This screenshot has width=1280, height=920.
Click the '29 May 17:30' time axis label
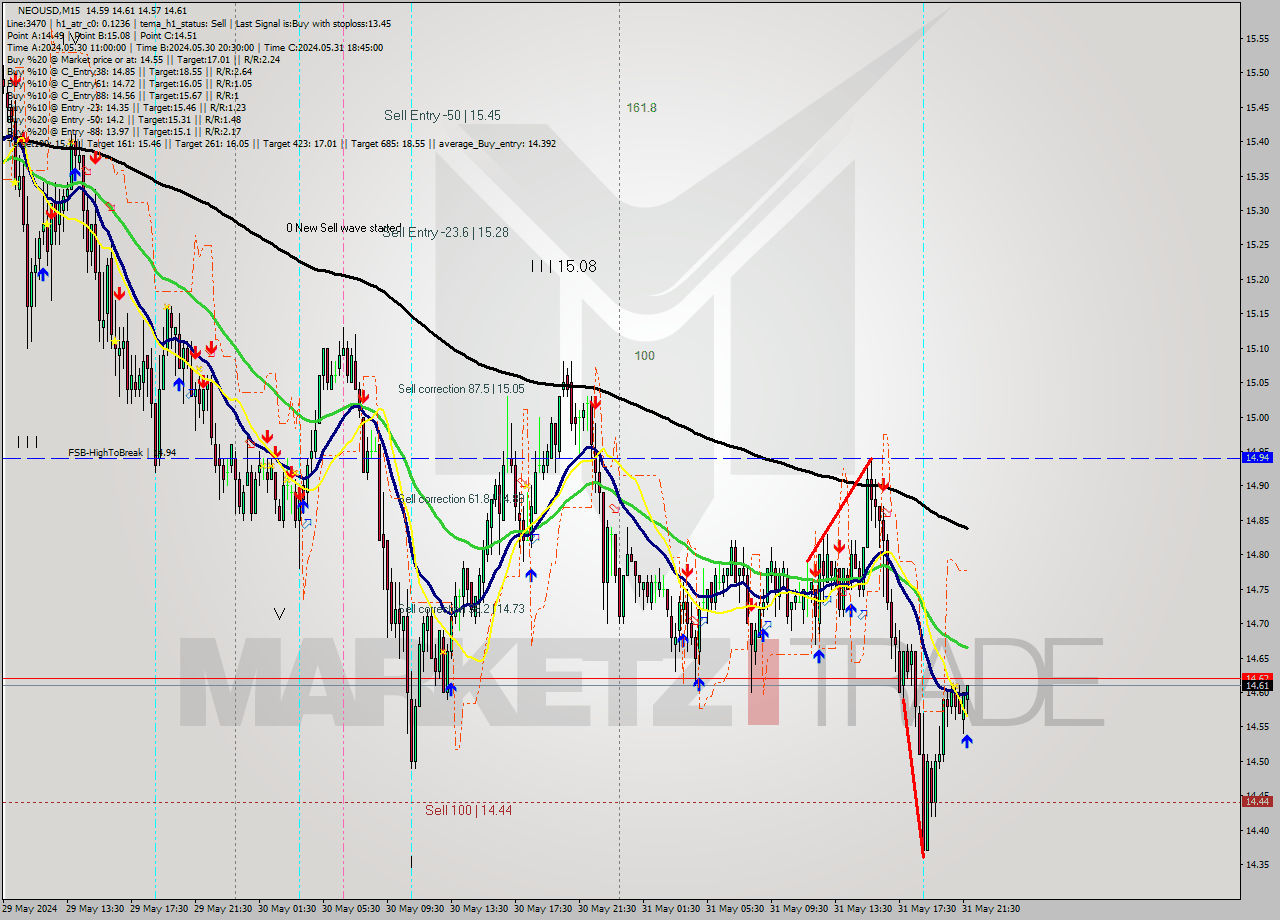(159, 909)
